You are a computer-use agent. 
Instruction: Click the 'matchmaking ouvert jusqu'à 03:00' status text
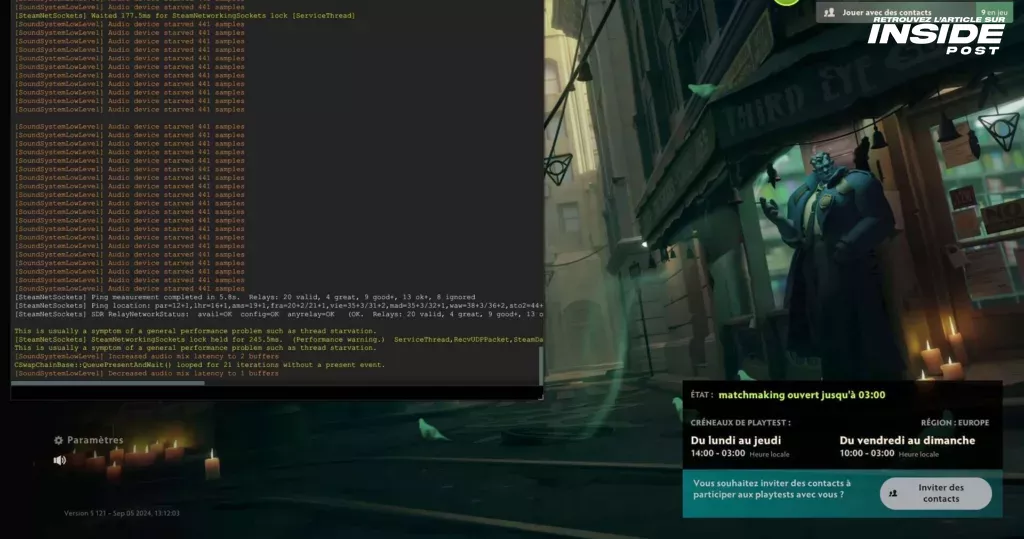(x=802, y=395)
